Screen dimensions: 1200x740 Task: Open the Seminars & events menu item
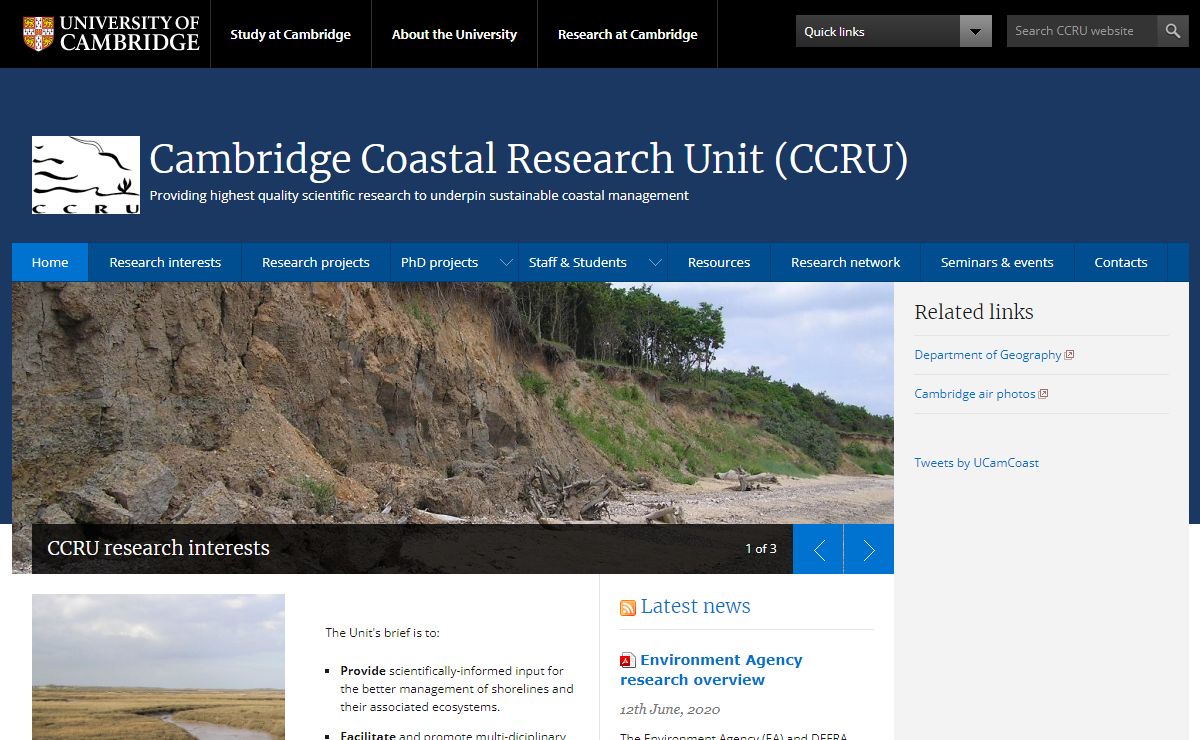point(997,262)
